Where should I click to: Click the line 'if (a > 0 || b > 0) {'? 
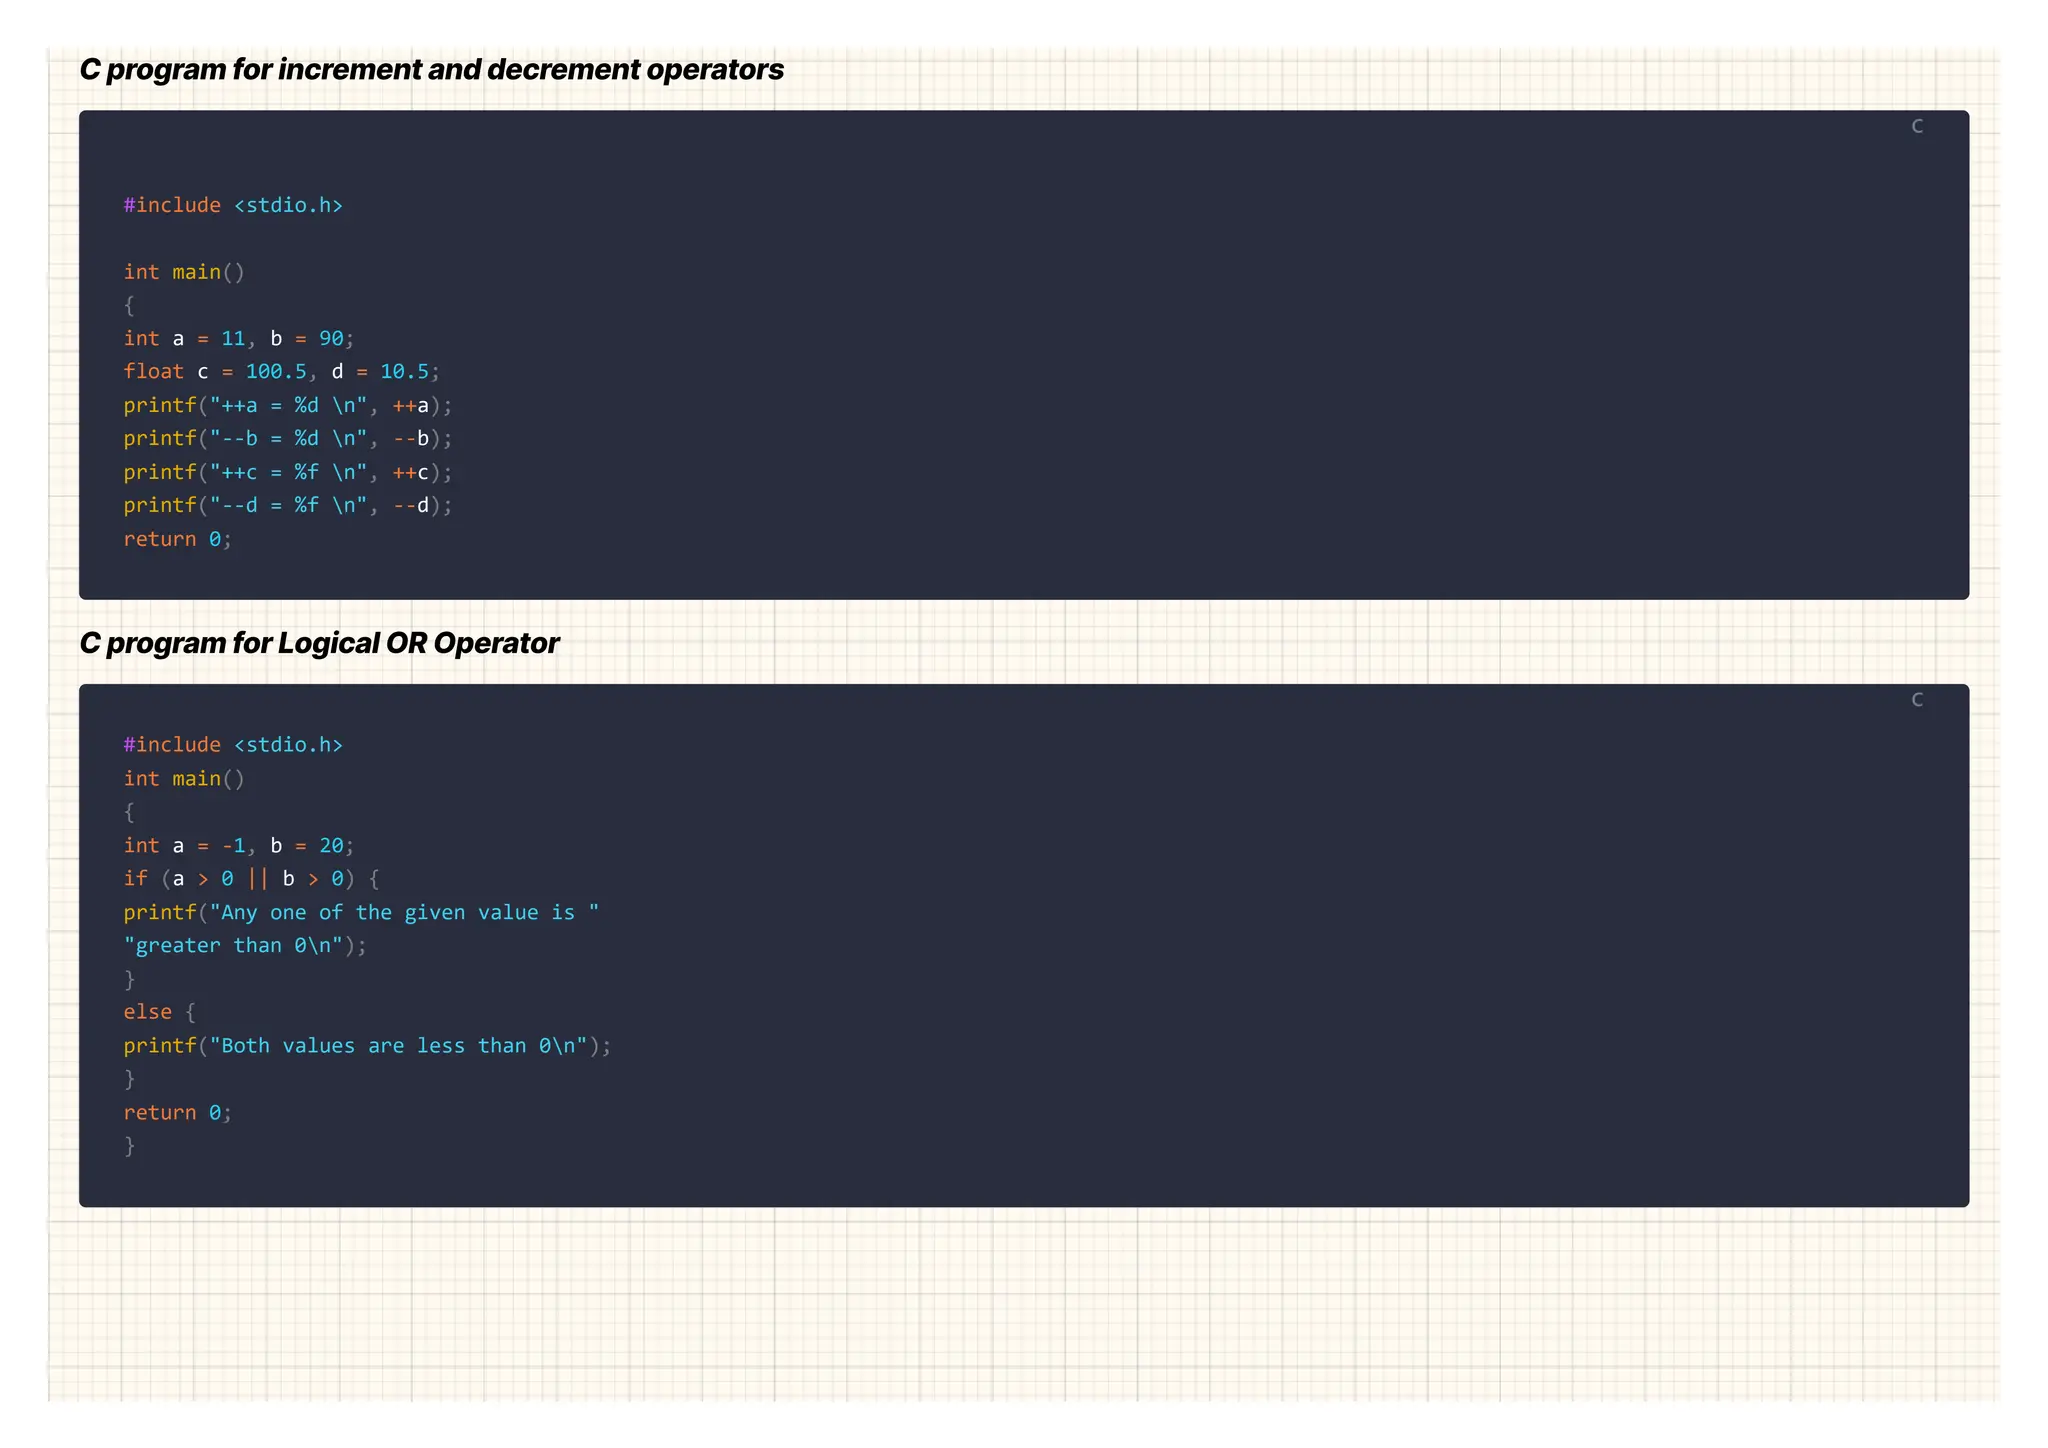coord(251,879)
